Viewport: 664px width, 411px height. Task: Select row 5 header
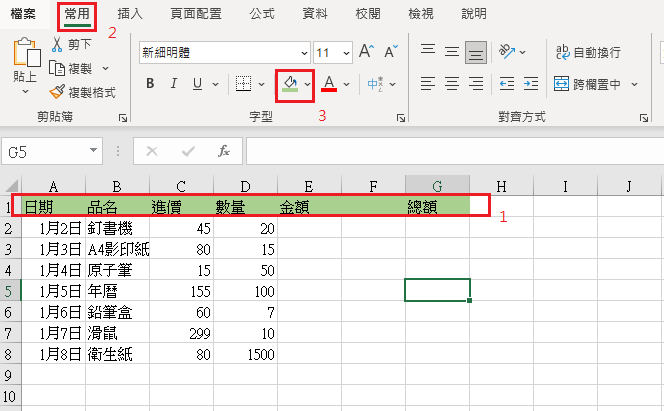point(10,291)
